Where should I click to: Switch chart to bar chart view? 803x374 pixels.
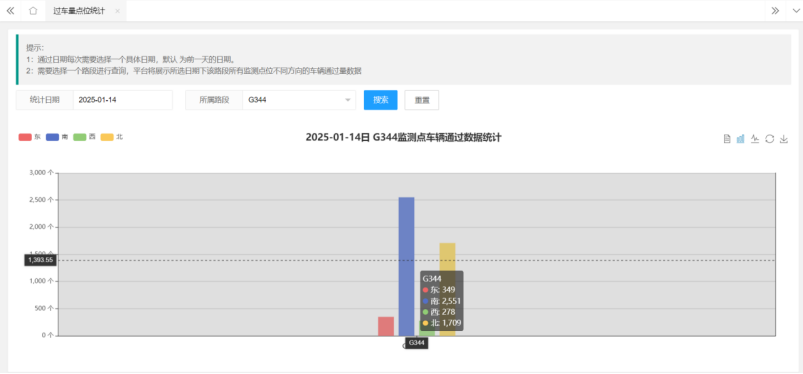[741, 139]
